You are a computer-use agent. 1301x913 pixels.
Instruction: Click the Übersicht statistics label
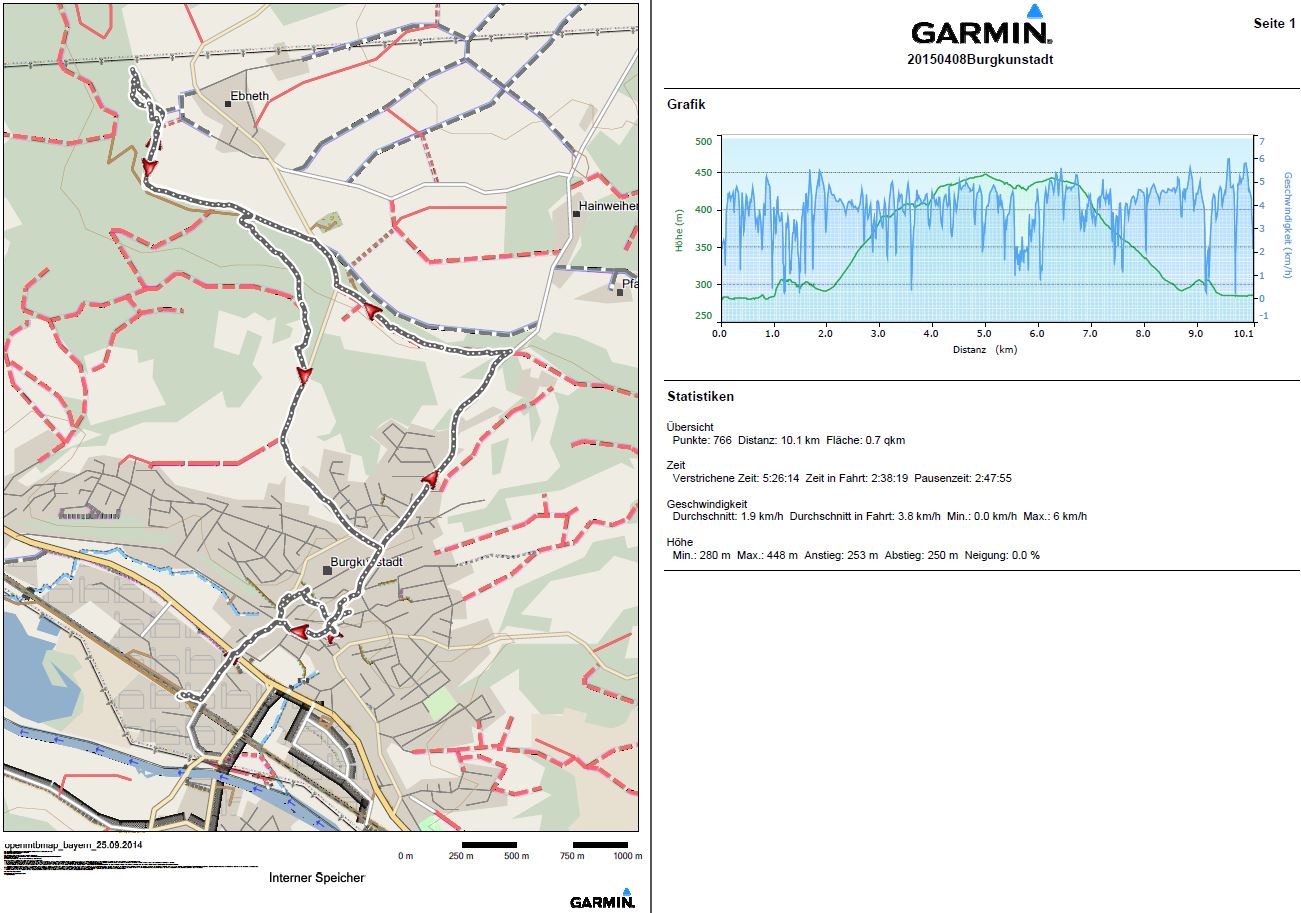(x=690, y=427)
